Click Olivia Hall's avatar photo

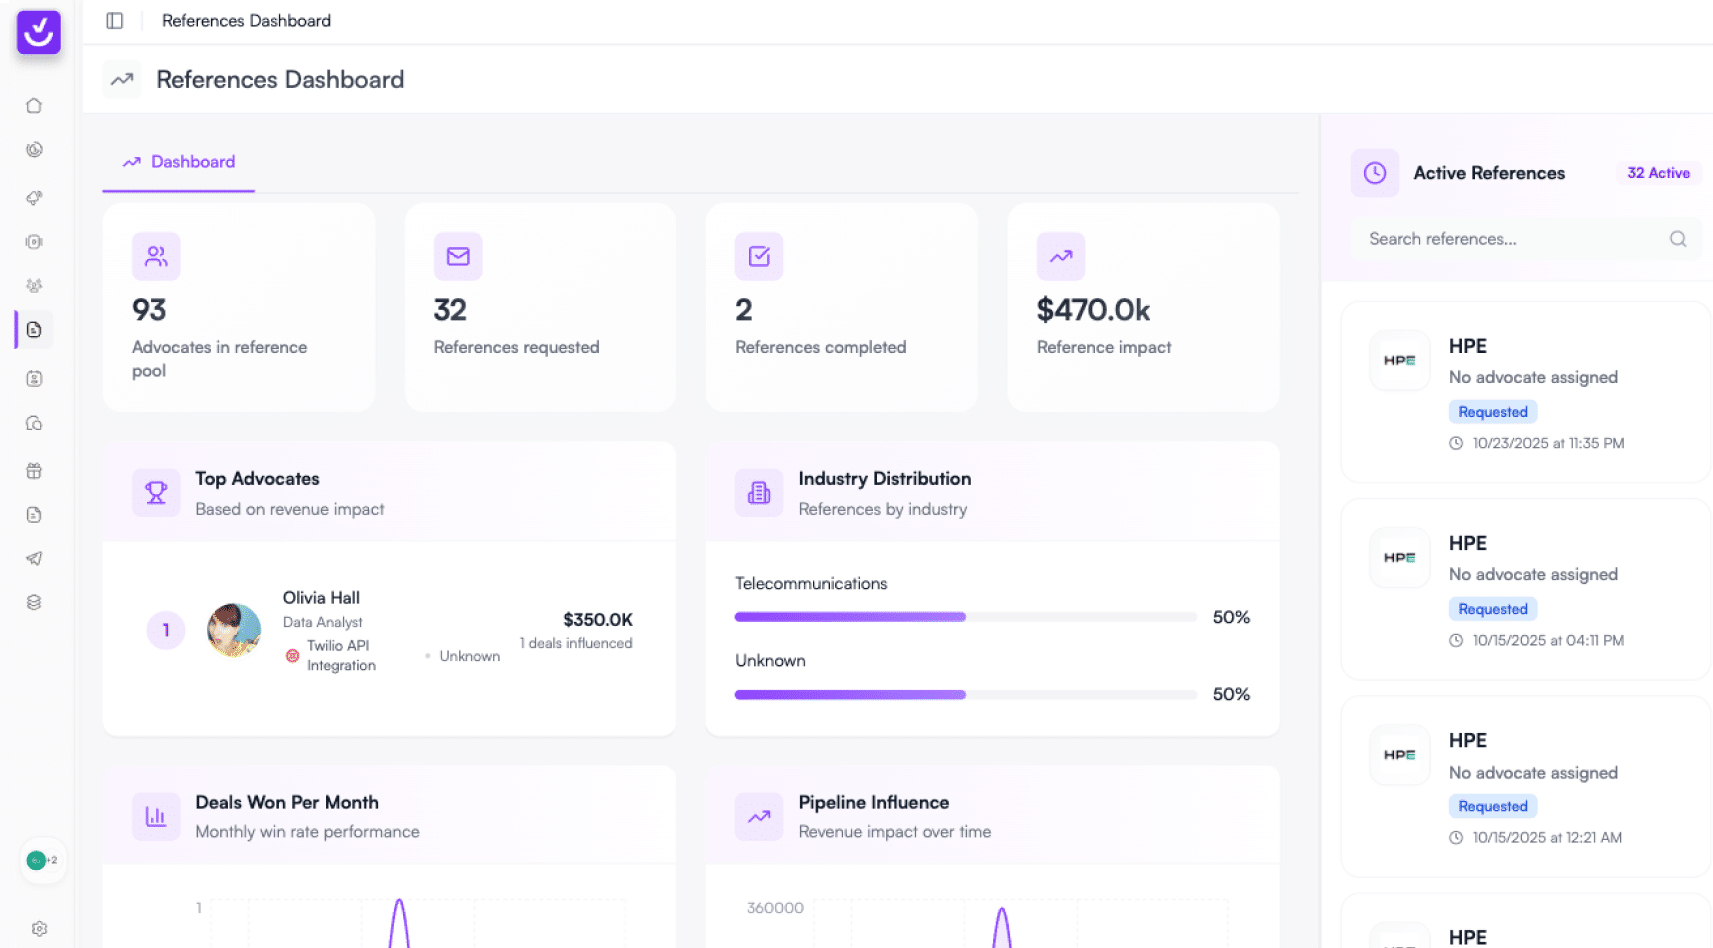coord(234,630)
